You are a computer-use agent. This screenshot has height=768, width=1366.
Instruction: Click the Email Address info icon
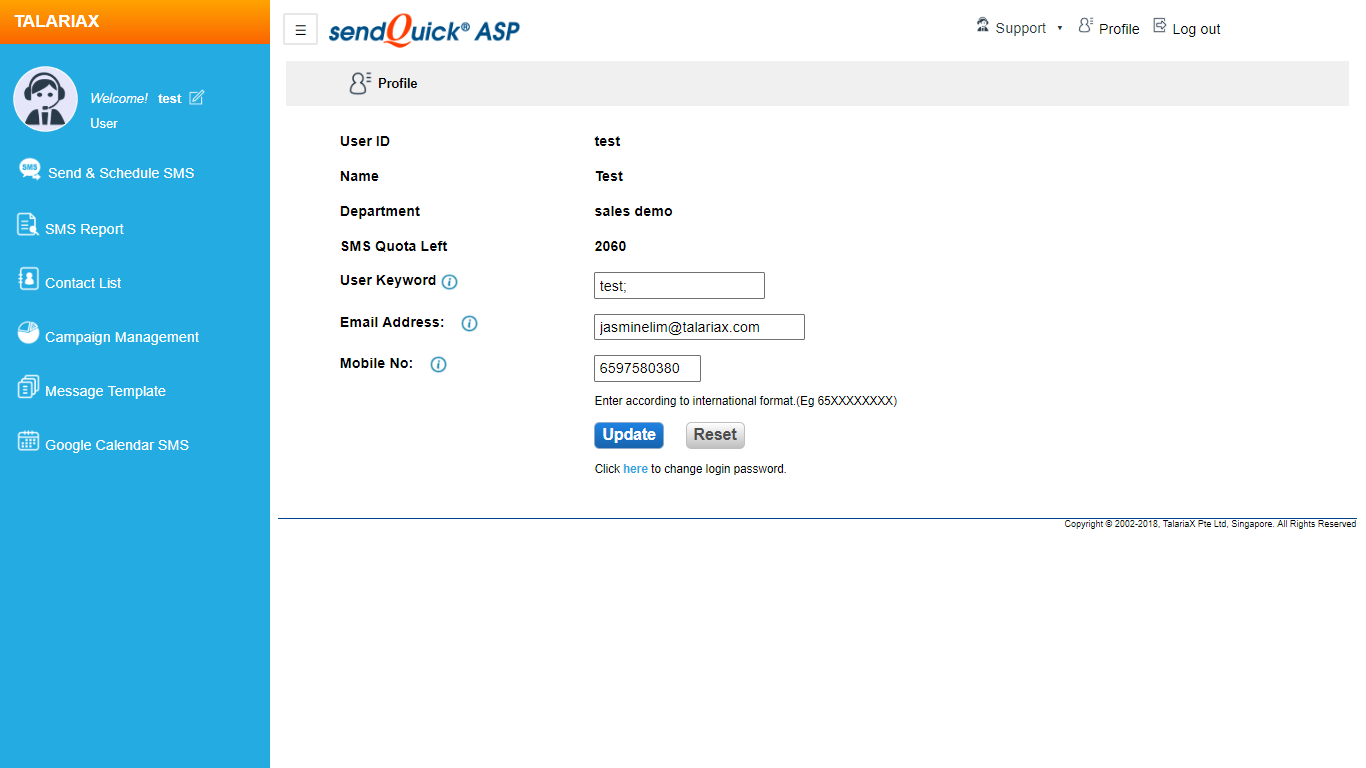[x=469, y=324]
